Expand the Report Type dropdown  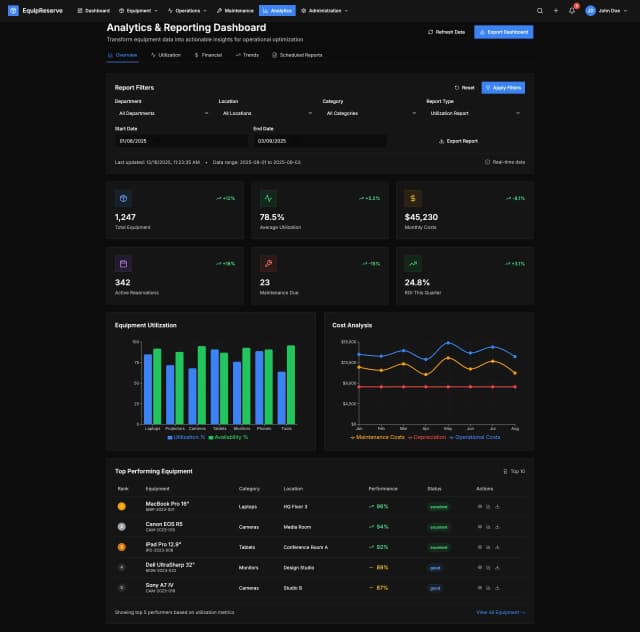(474, 113)
